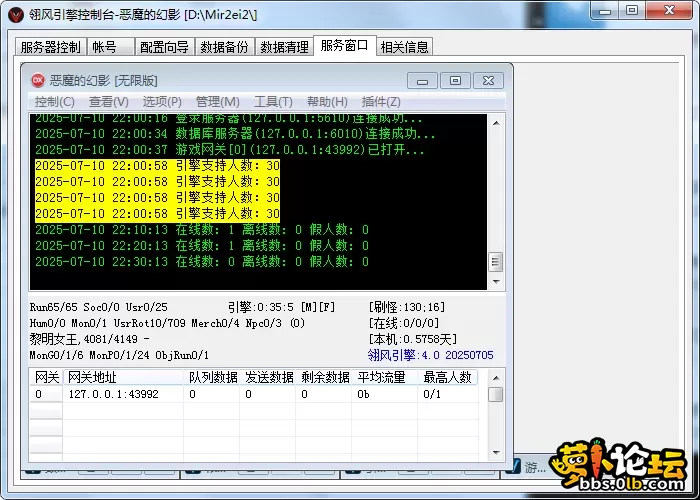Open the 相关信息 tab
700x500 pixels.
404,46
